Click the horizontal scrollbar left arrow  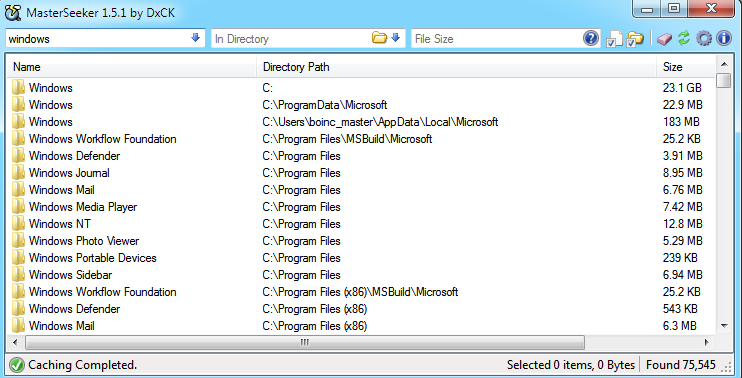point(15,342)
